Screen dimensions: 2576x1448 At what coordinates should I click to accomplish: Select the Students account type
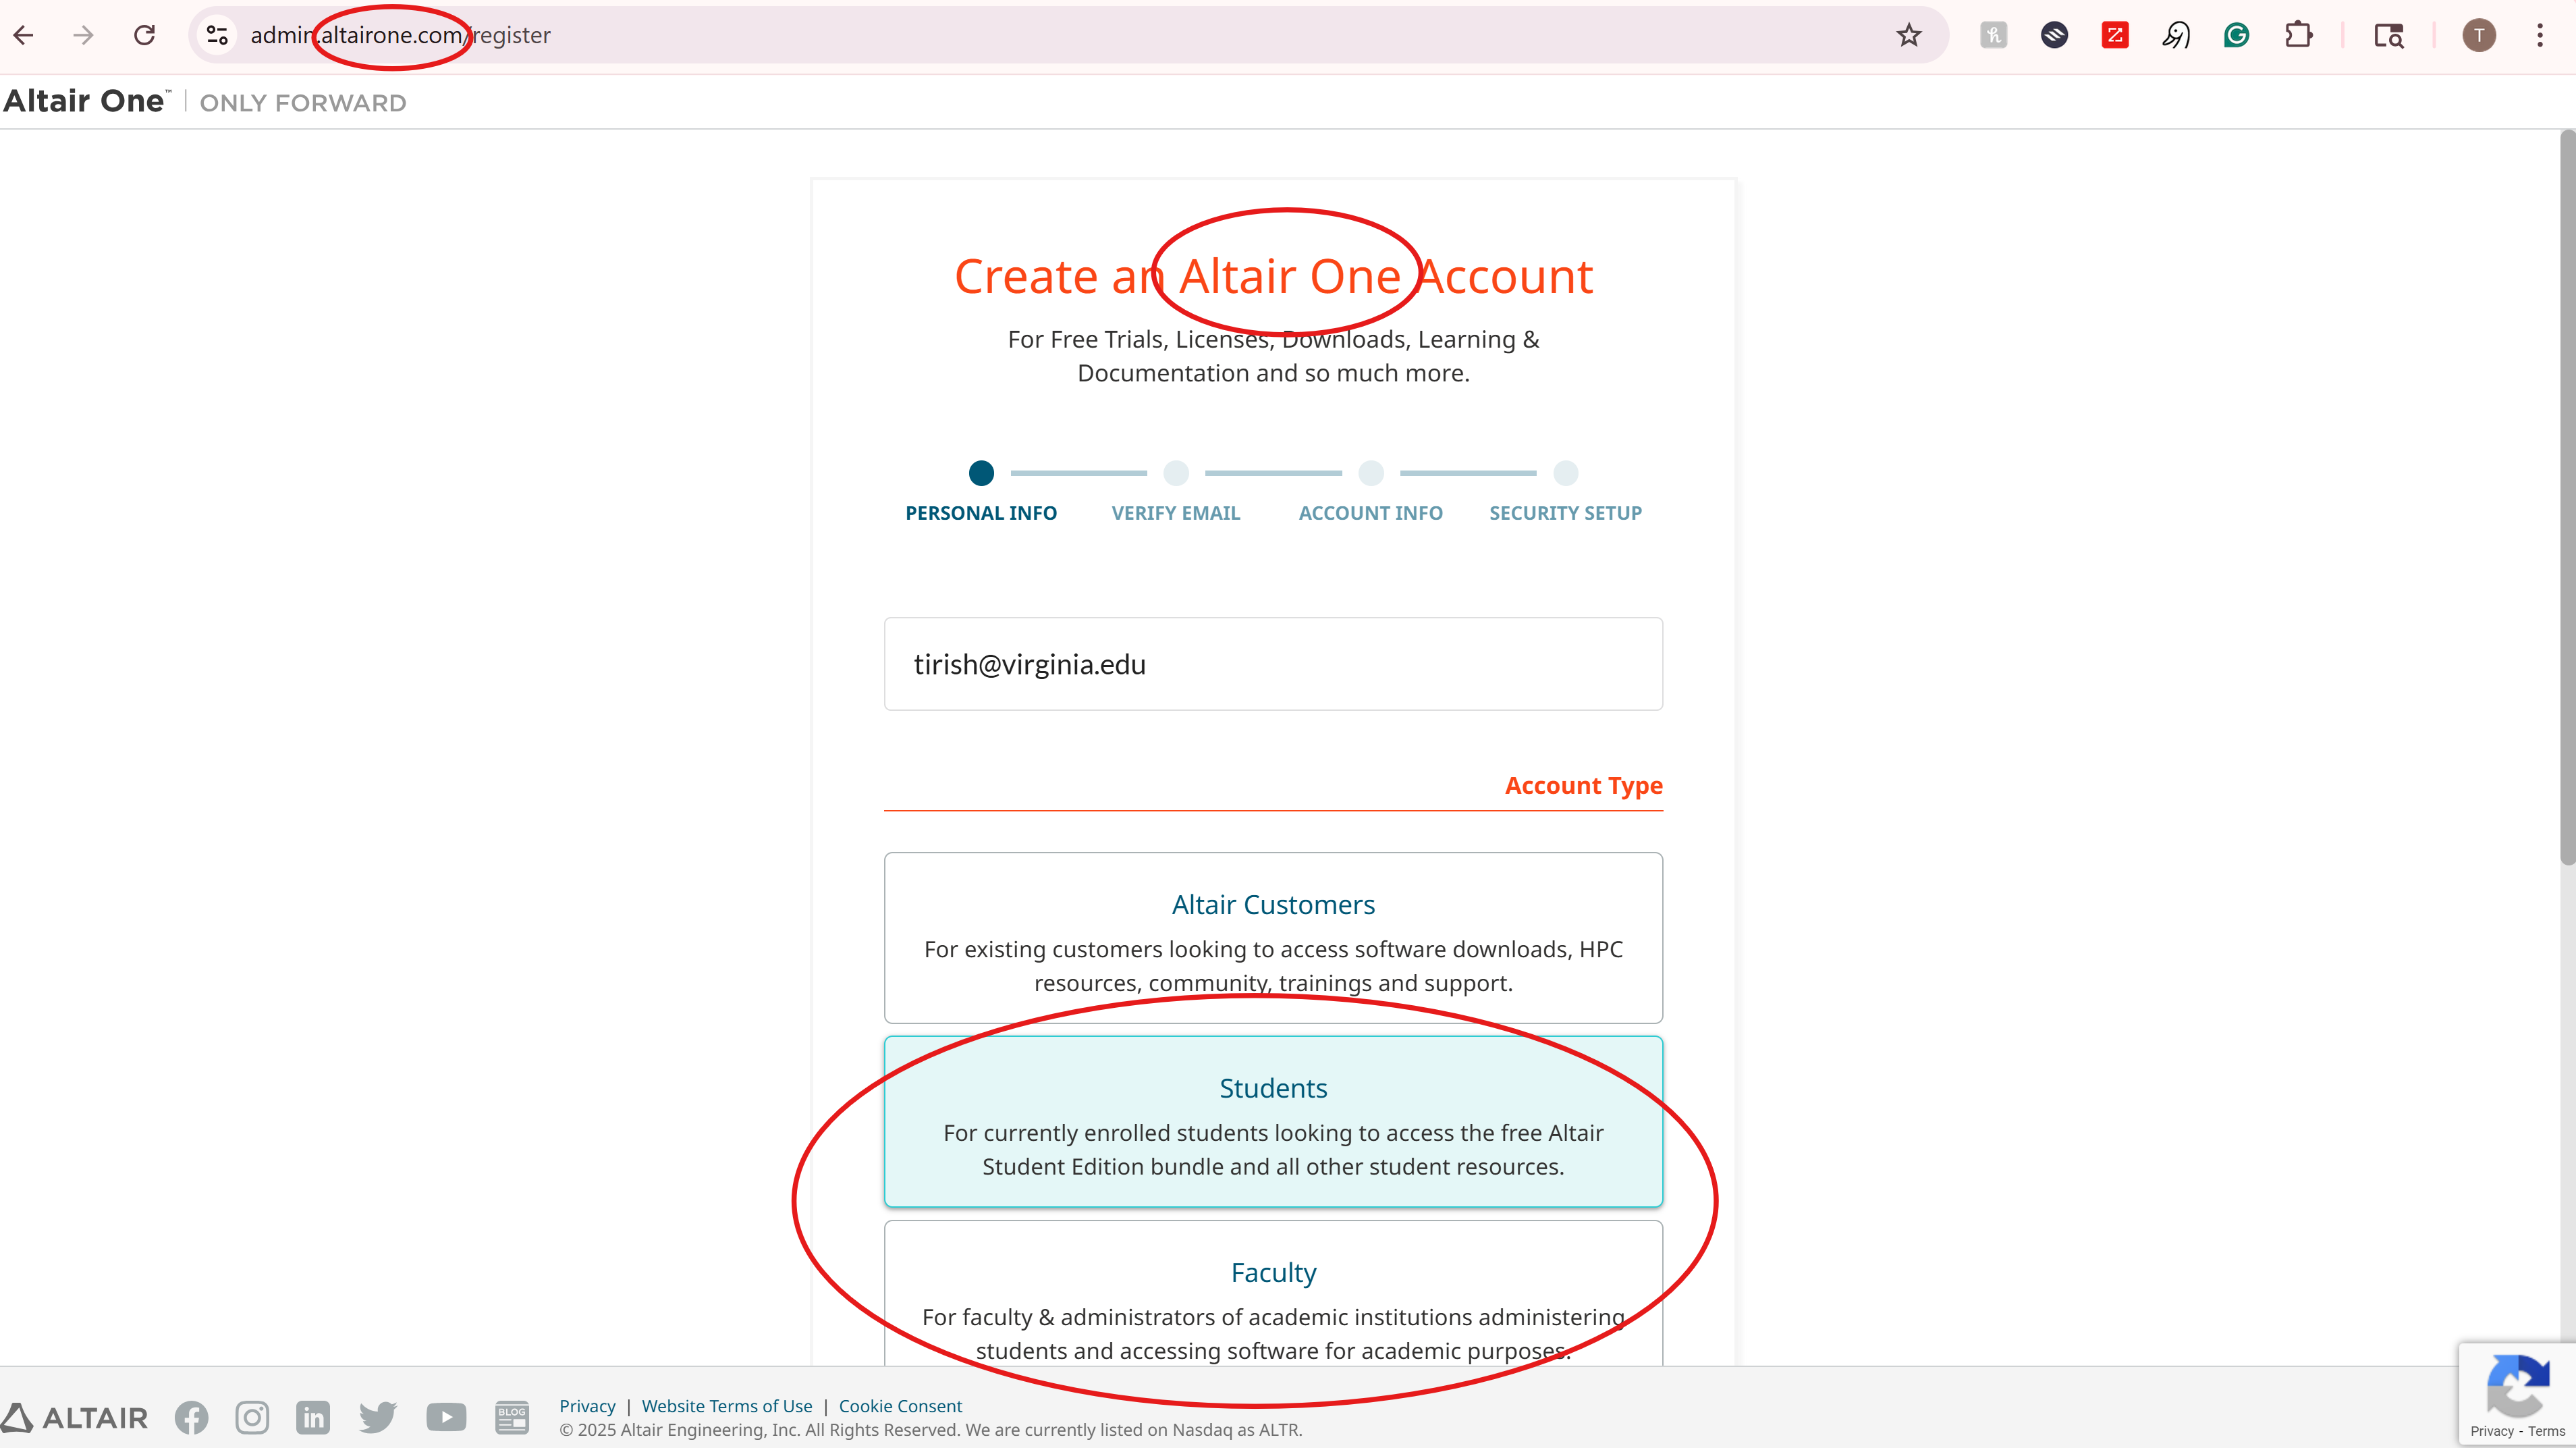[x=1273, y=1122]
